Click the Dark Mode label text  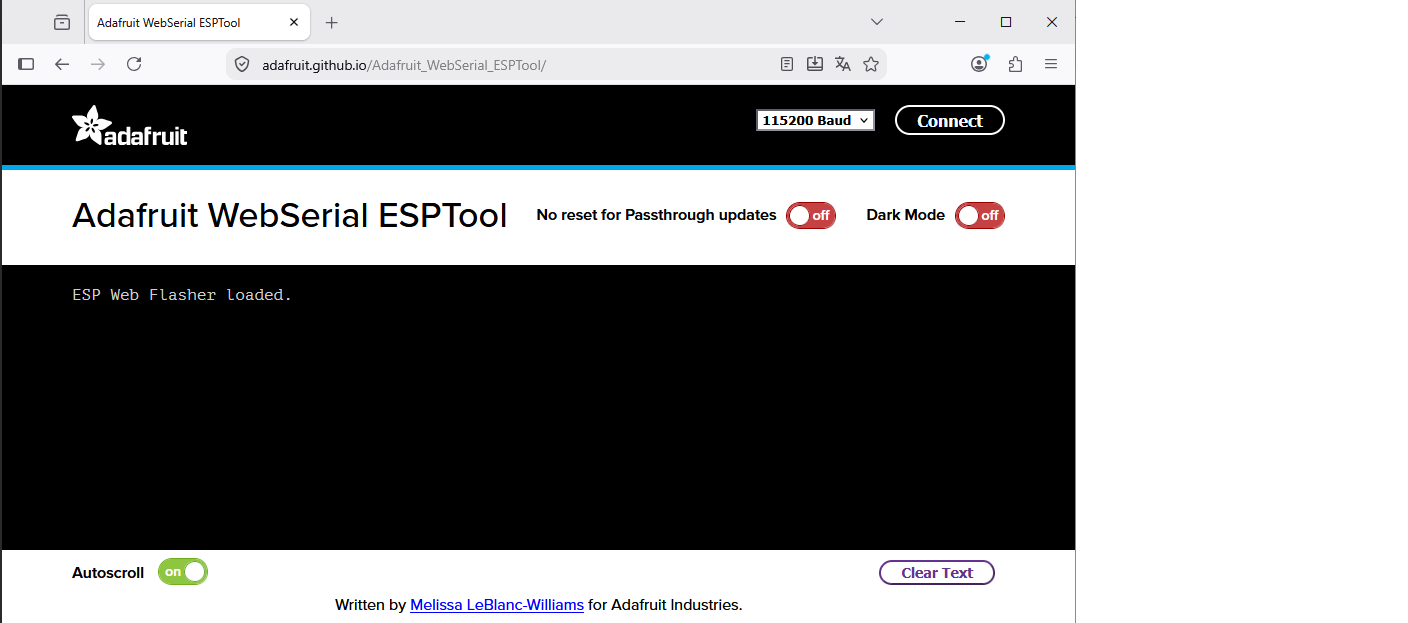click(905, 215)
